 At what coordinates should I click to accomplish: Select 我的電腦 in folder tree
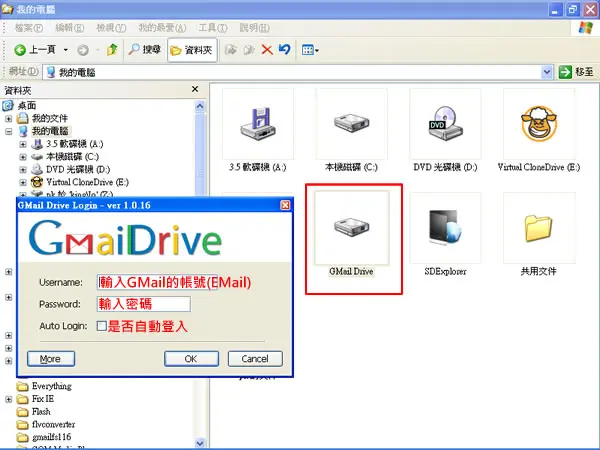pyautogui.click(x=50, y=131)
